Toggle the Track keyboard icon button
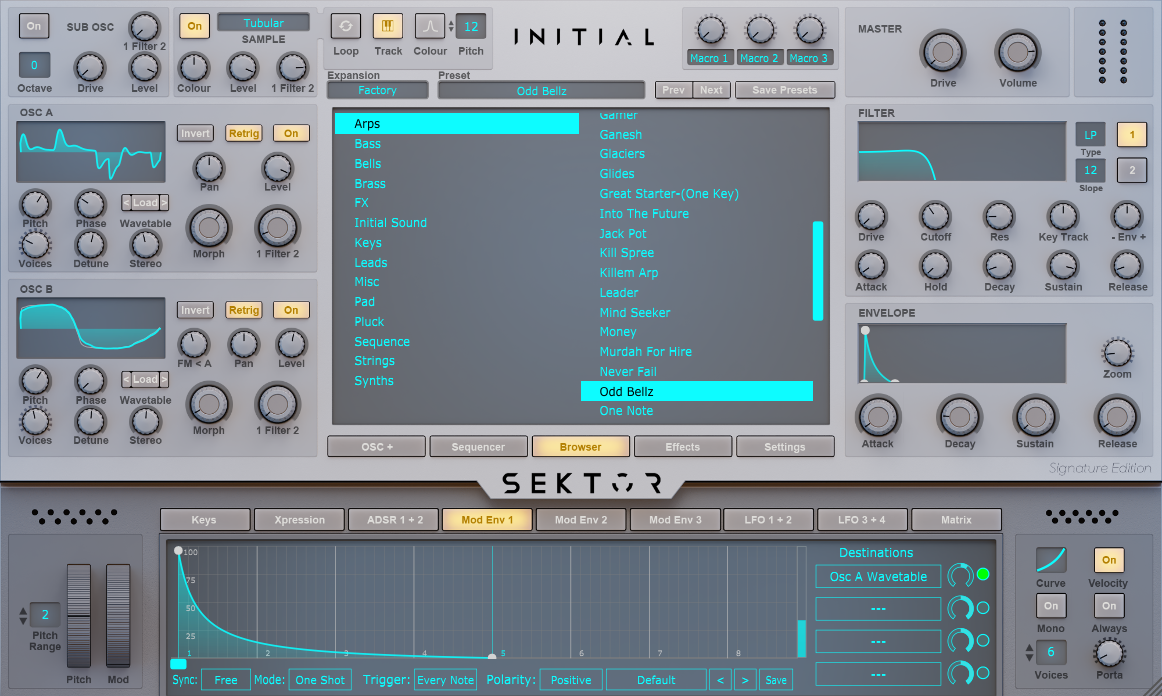 point(388,27)
